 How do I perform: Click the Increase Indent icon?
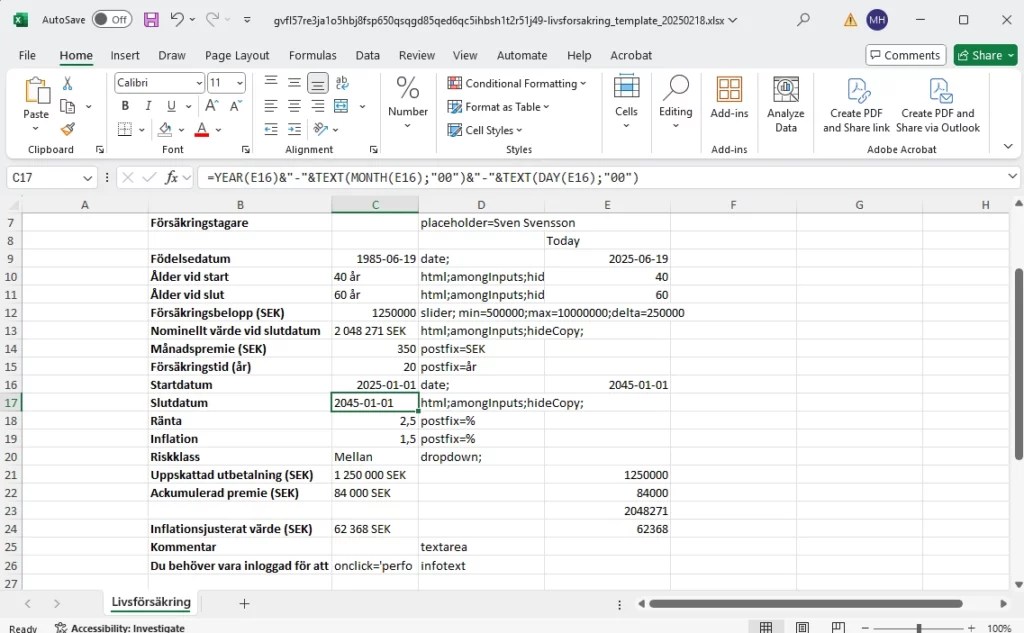tap(295, 129)
